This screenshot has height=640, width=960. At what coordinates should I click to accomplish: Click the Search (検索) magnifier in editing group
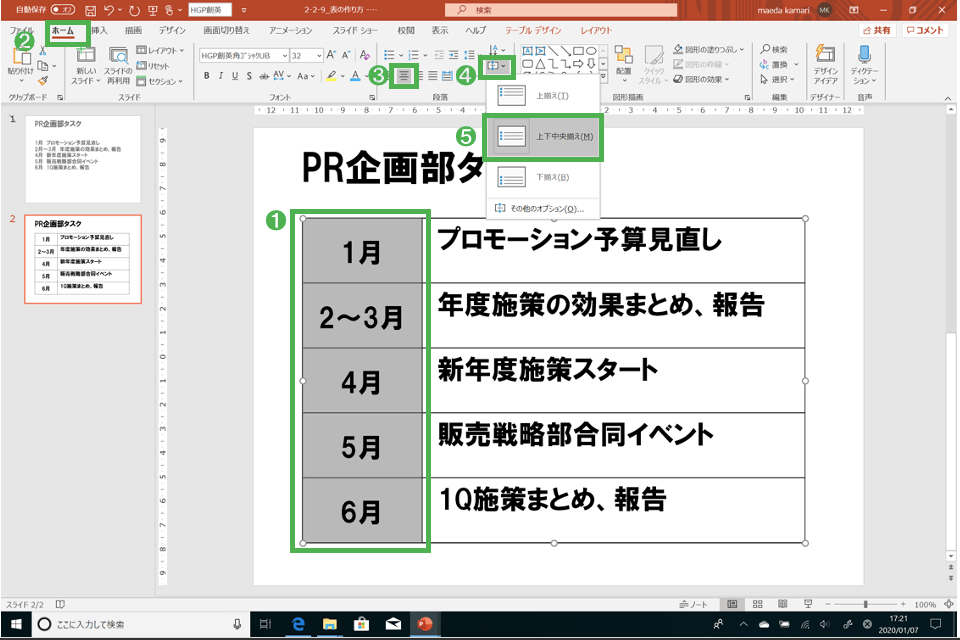click(x=765, y=49)
